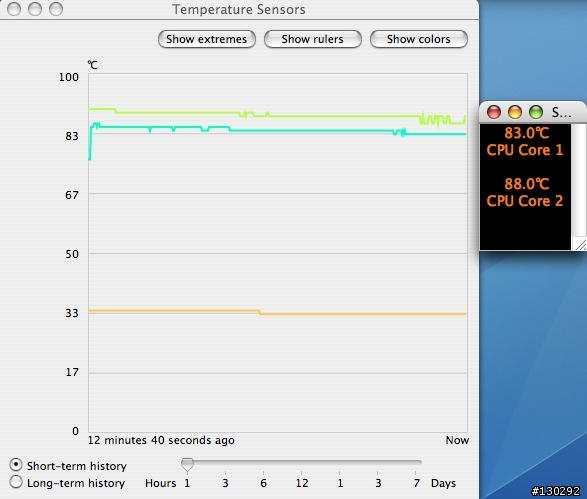Click the 'Now' label under the graph

tap(457, 440)
